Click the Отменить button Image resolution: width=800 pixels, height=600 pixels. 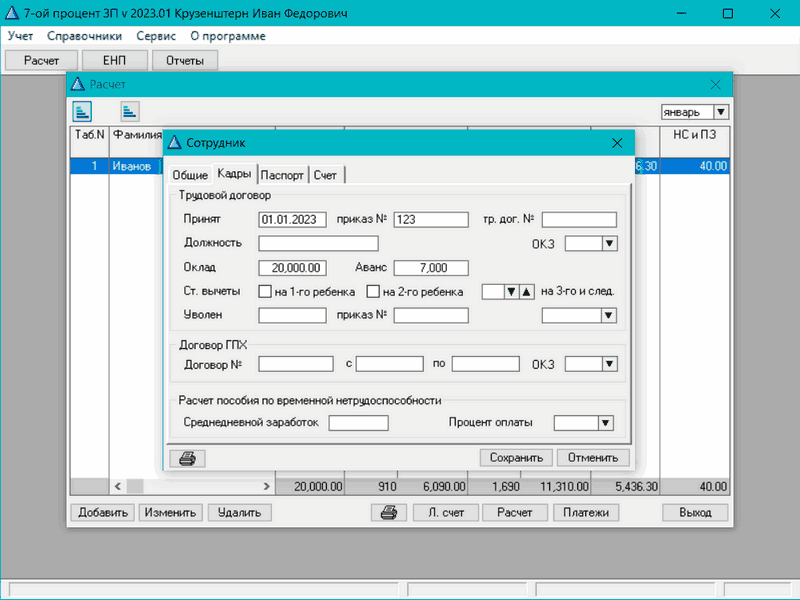593,458
